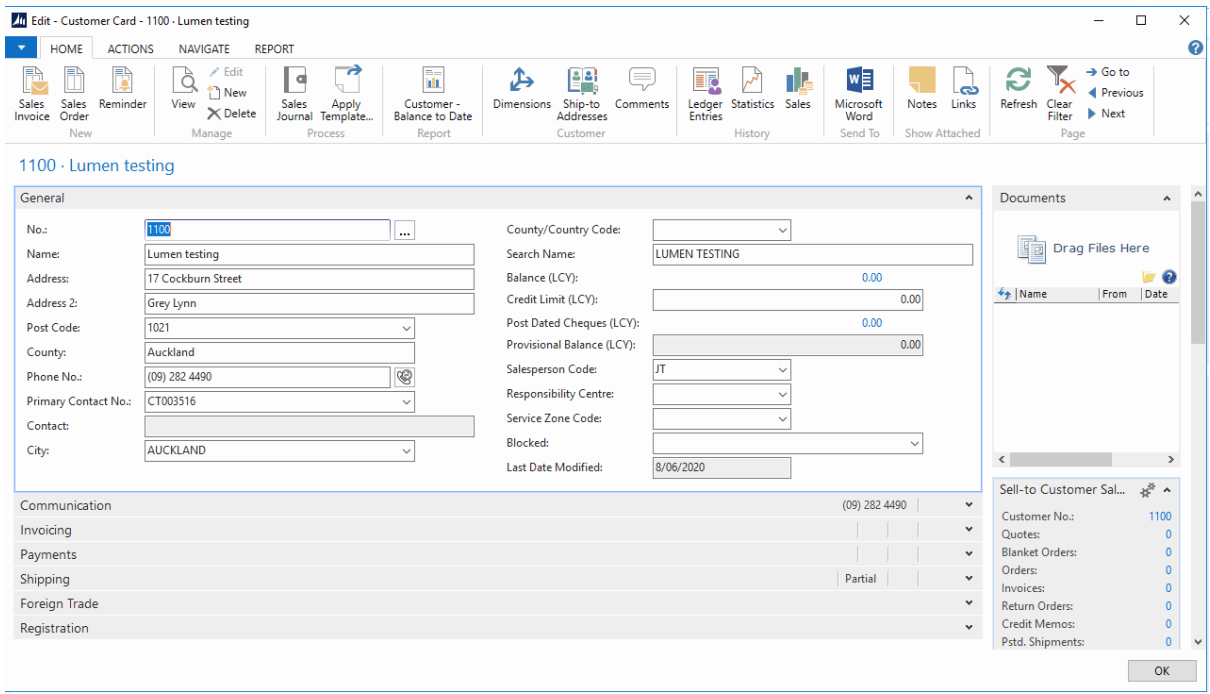Viewport: 1210px width, 694px height.
Task: Expand the Invoicing section
Action: click(968, 530)
